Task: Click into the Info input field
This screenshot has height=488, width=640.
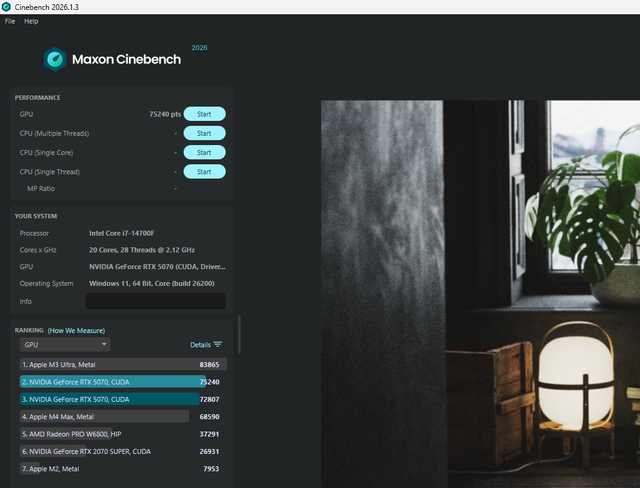Action: pos(156,301)
